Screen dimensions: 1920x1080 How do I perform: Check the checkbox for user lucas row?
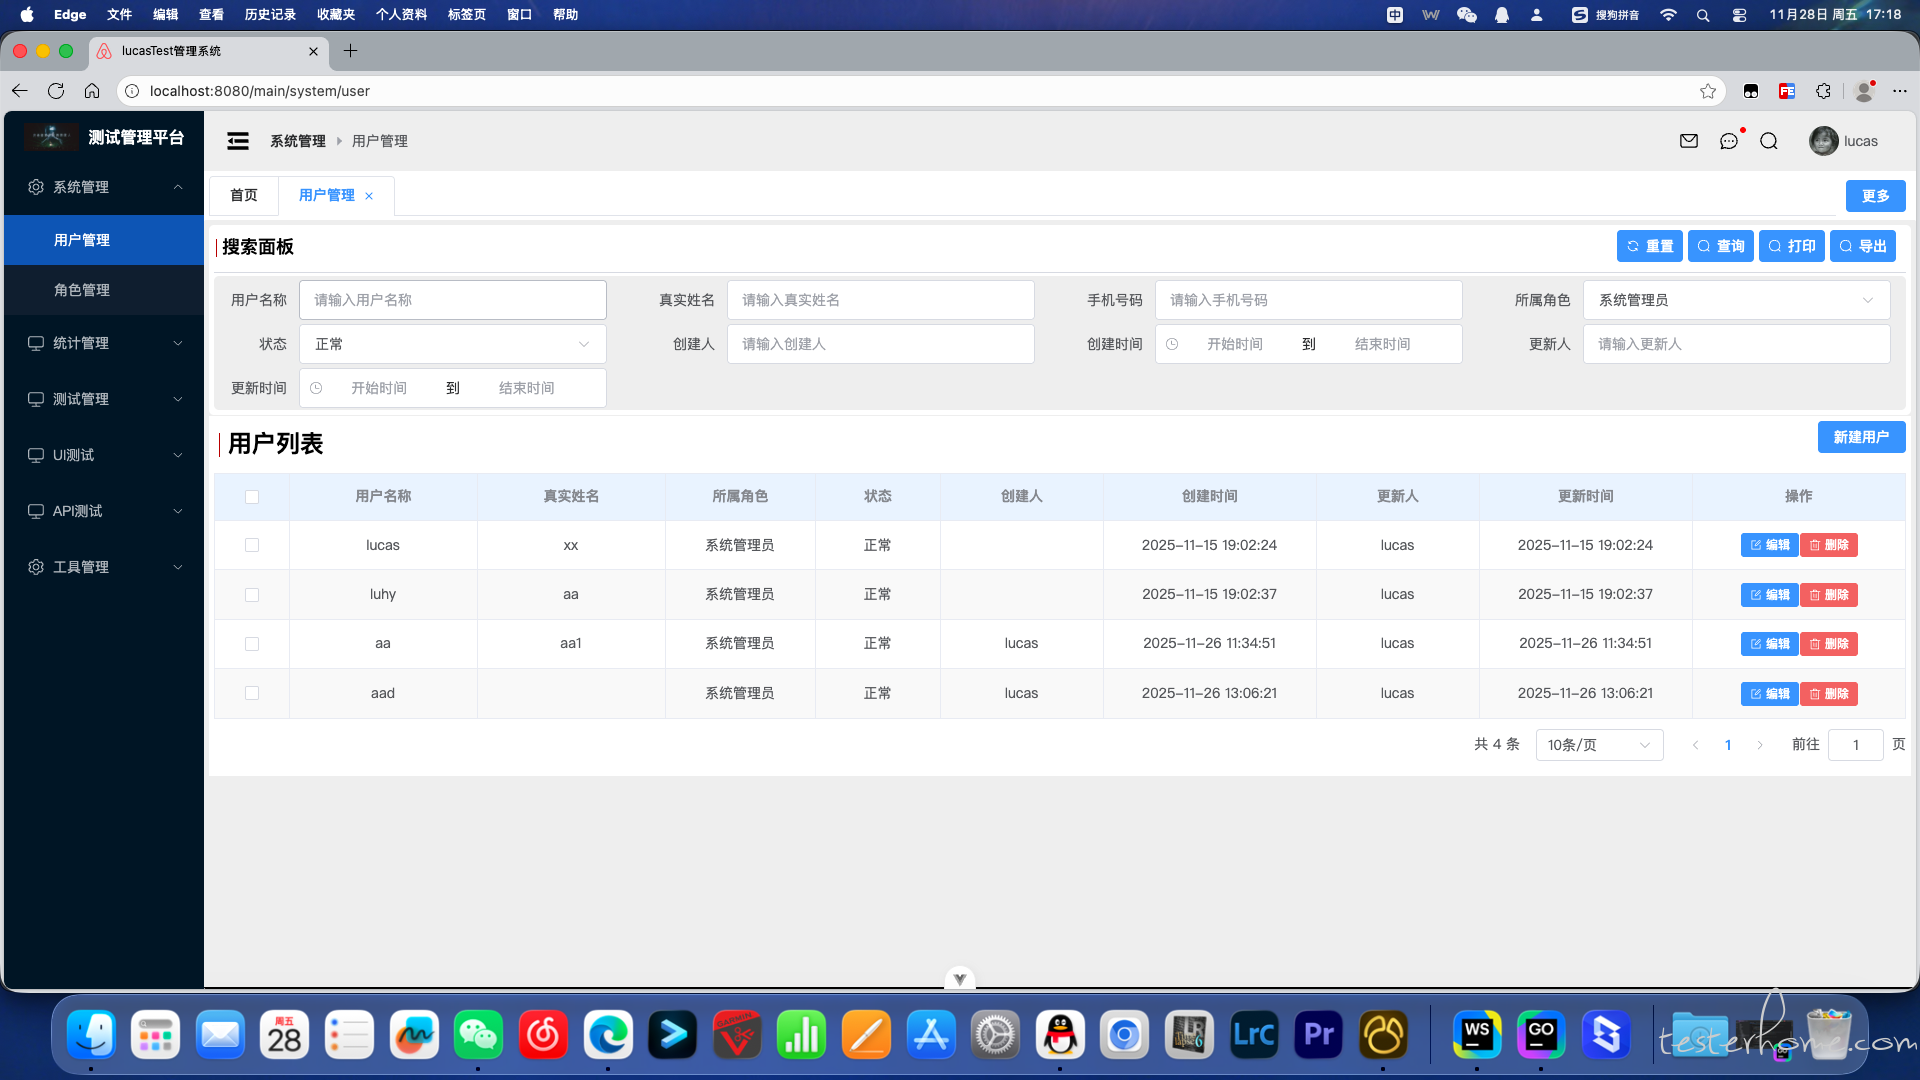pyautogui.click(x=252, y=545)
